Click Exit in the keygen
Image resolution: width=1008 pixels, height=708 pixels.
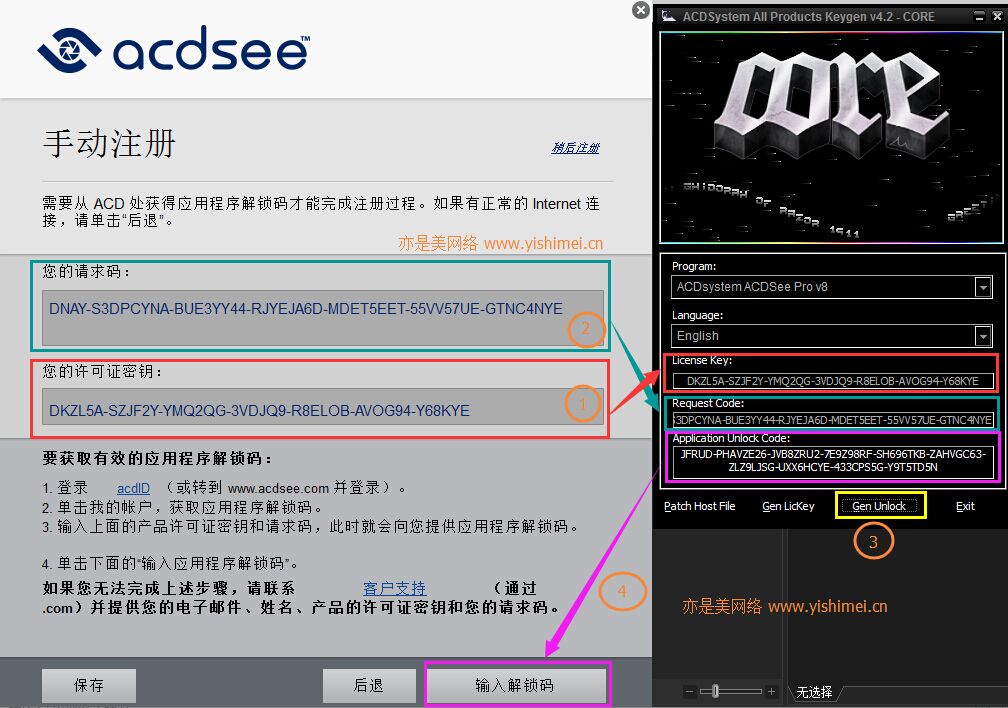coord(965,506)
